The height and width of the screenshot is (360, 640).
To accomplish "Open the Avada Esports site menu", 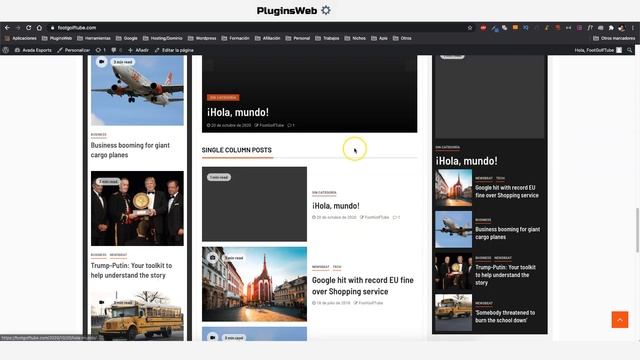I will point(33,50).
